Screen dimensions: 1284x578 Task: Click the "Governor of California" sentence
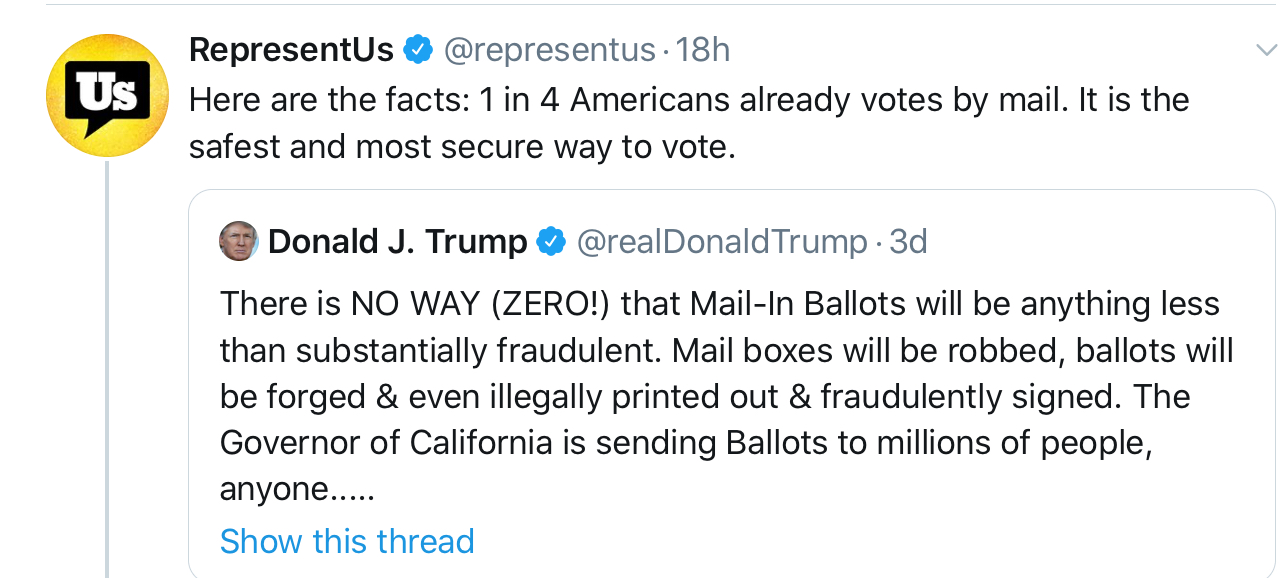click(x=686, y=443)
